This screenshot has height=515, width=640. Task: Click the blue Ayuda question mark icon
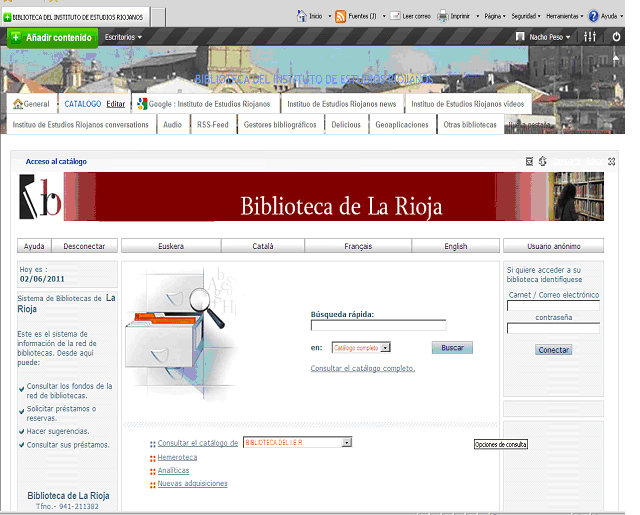point(593,16)
